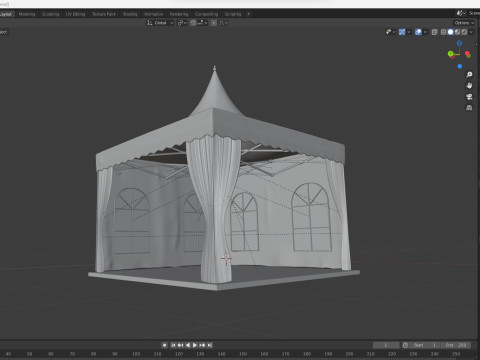Screen dimensions: 480x360
Task: Select wireframe viewport shading
Action: point(443,32)
